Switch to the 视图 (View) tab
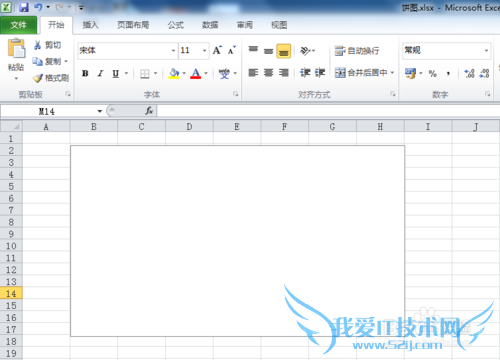 tap(279, 25)
